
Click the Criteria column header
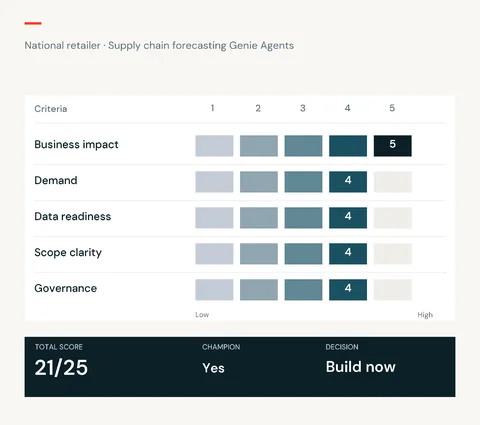tap(51, 109)
